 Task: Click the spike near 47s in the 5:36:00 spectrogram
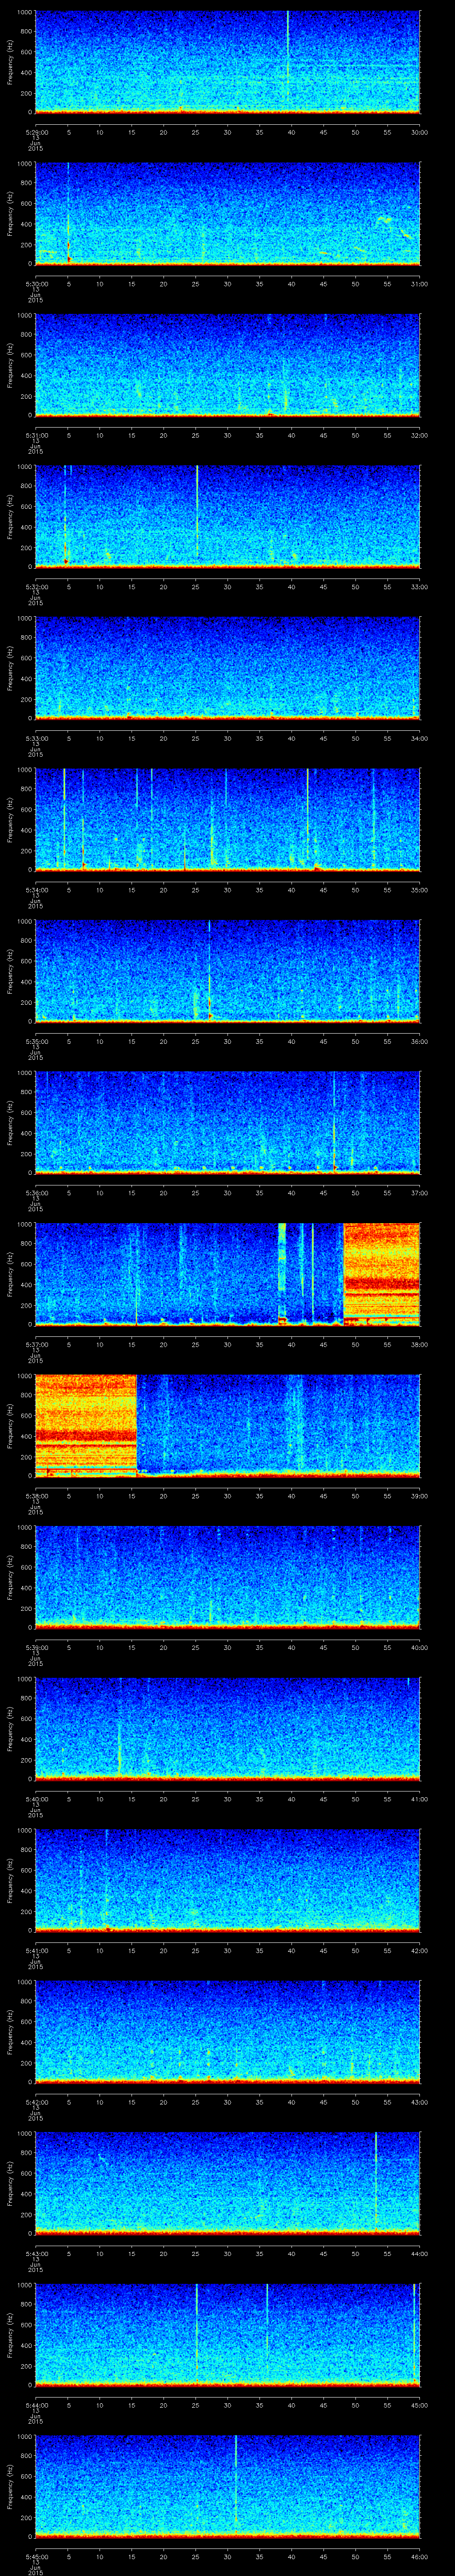click(x=334, y=1120)
